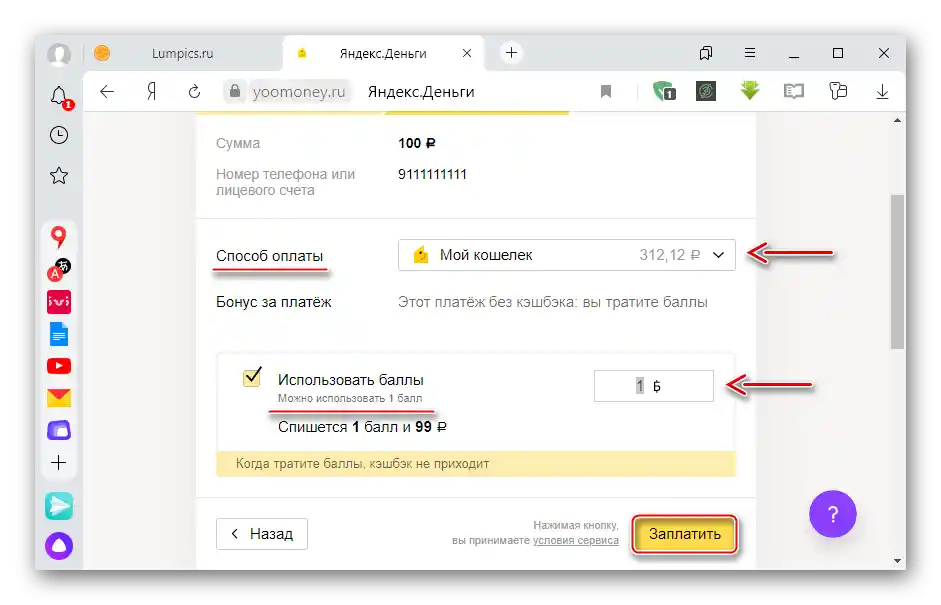This screenshot has width=941, height=605.
Task: Click the Когда тратите баллы notice
Action: (x=476, y=463)
